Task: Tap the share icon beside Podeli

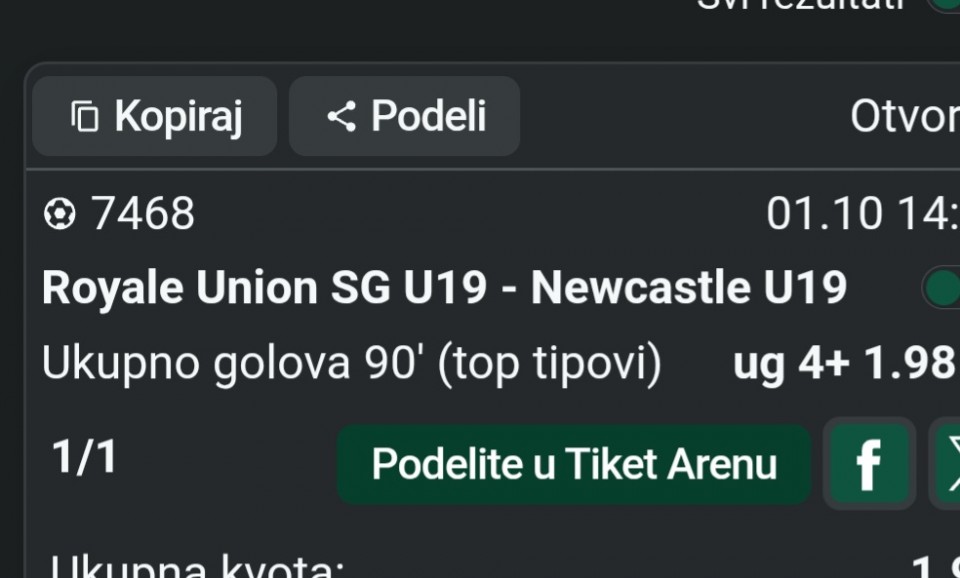Action: (x=341, y=117)
